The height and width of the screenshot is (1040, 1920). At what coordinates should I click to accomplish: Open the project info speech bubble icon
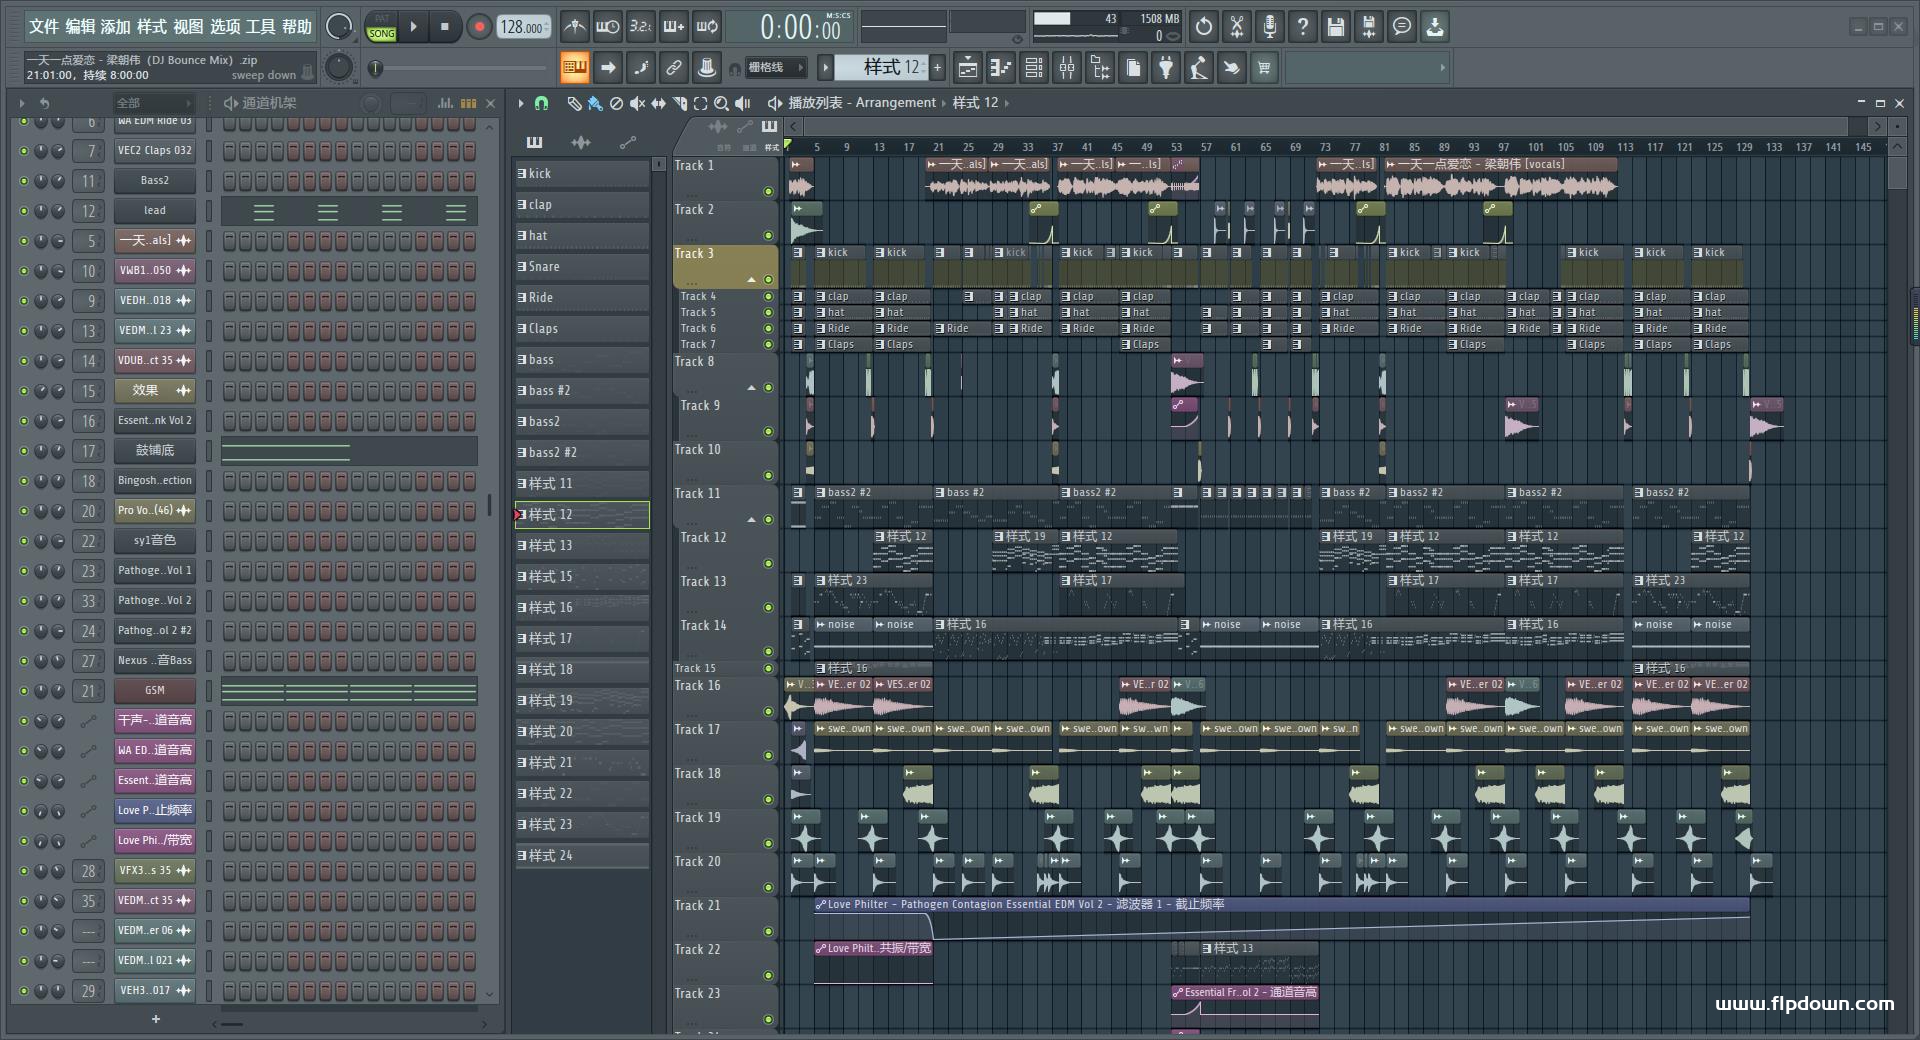(1402, 27)
